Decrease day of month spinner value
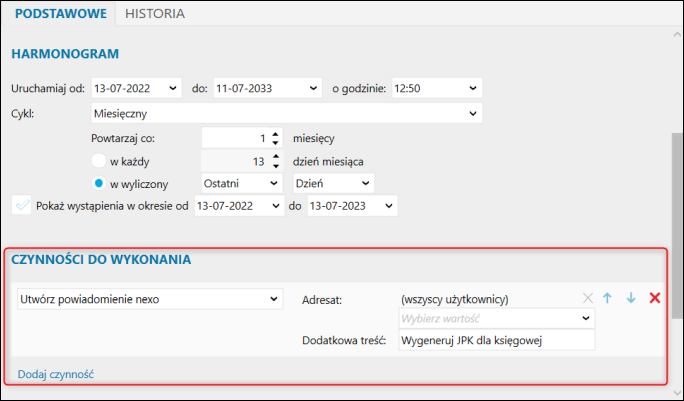The image size is (684, 401). coord(275,166)
